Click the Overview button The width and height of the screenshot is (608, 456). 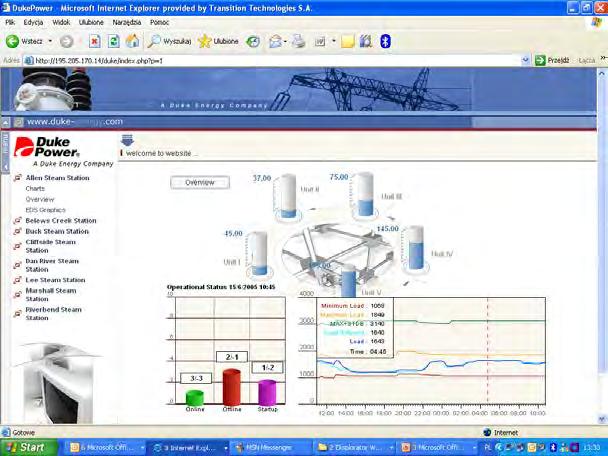pyautogui.click(x=200, y=182)
